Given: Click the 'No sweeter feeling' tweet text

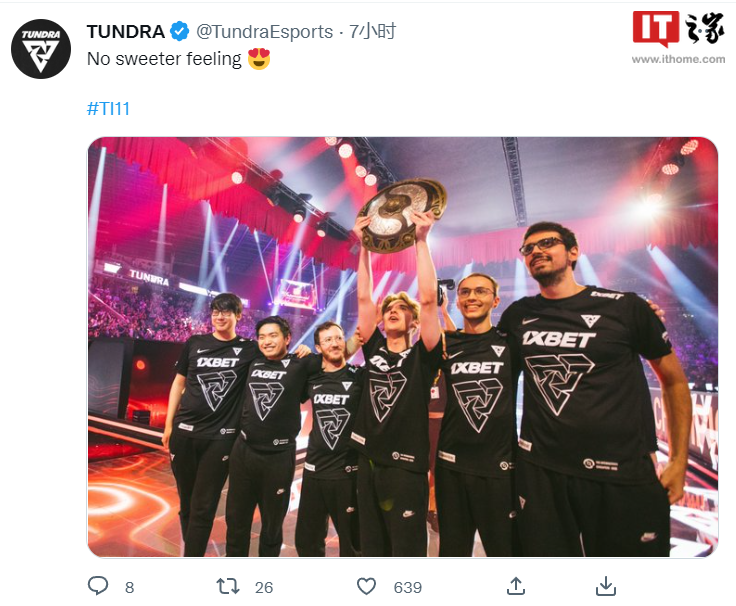Looking at the screenshot, I should coord(164,59).
